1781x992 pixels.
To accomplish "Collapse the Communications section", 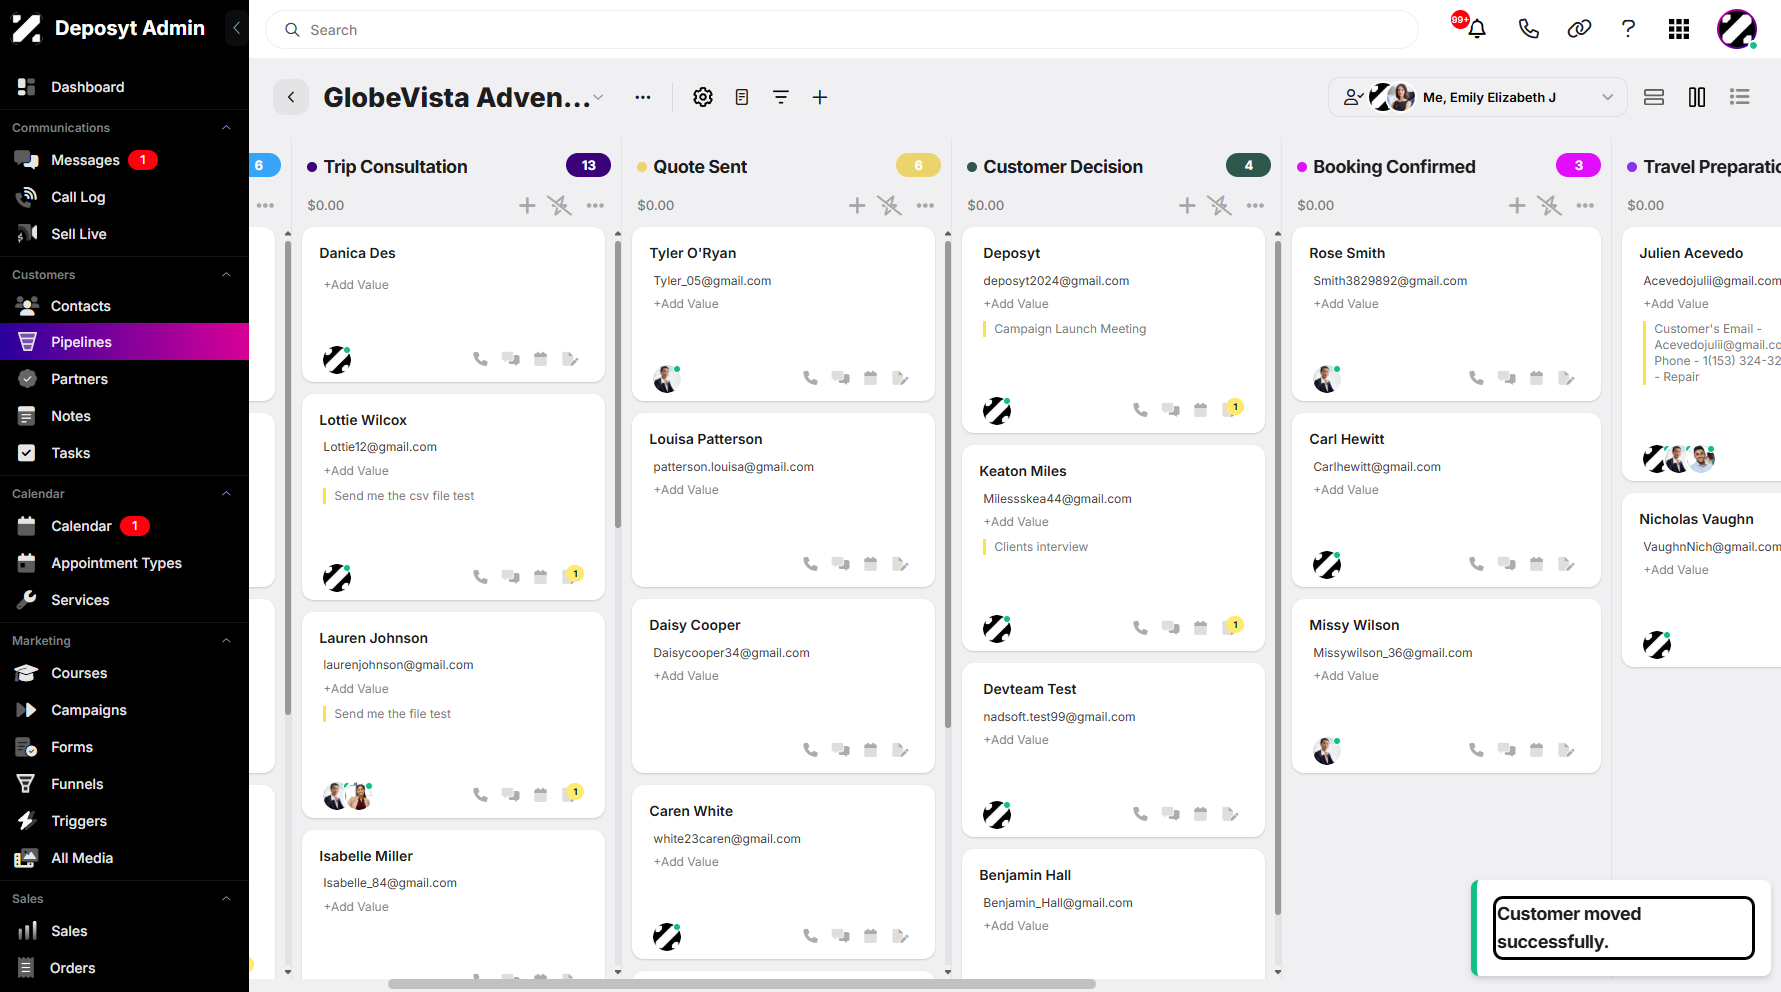I will pyautogui.click(x=226, y=128).
